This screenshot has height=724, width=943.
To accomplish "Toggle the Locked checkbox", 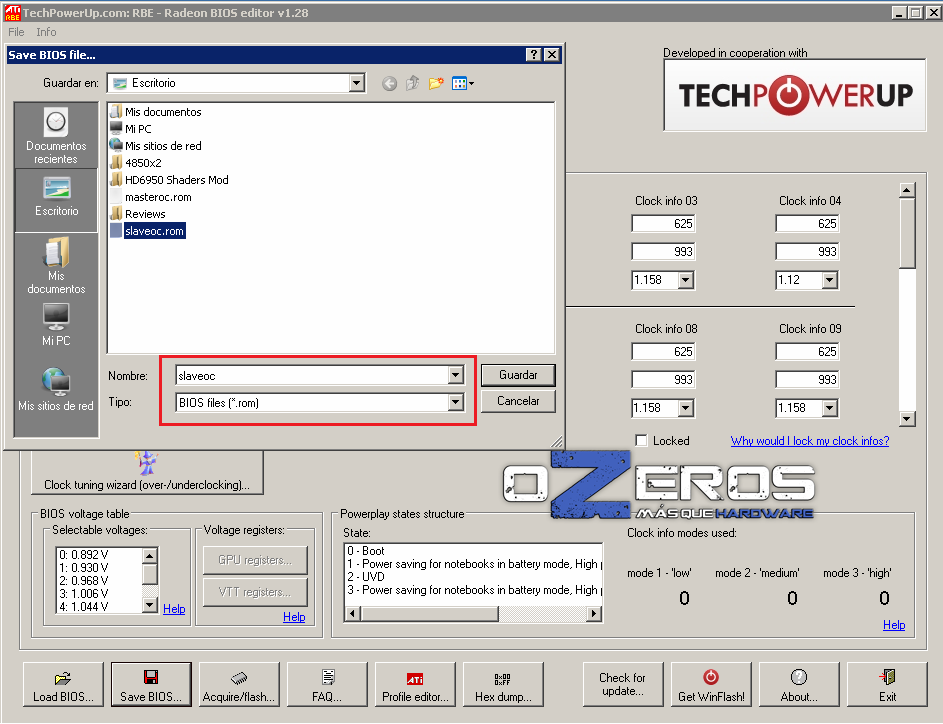I will click(642, 441).
